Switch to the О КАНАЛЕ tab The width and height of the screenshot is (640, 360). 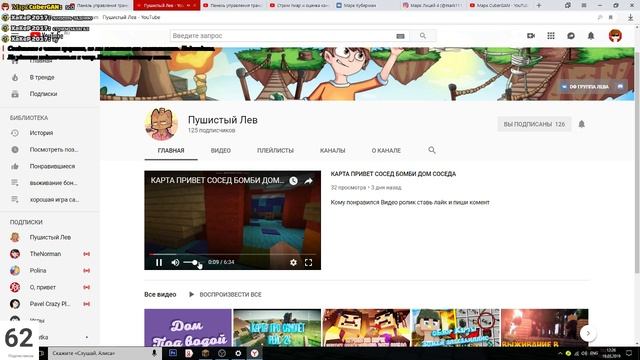point(386,151)
